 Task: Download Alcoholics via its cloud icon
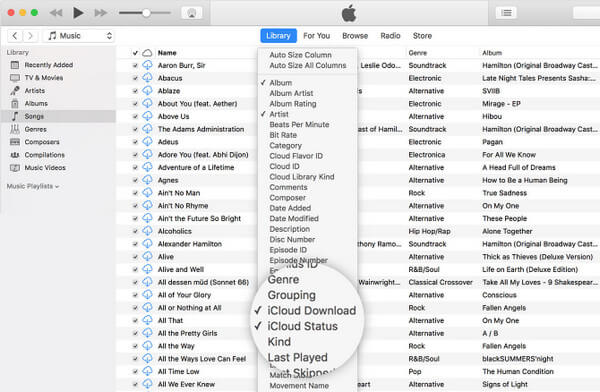pos(147,231)
